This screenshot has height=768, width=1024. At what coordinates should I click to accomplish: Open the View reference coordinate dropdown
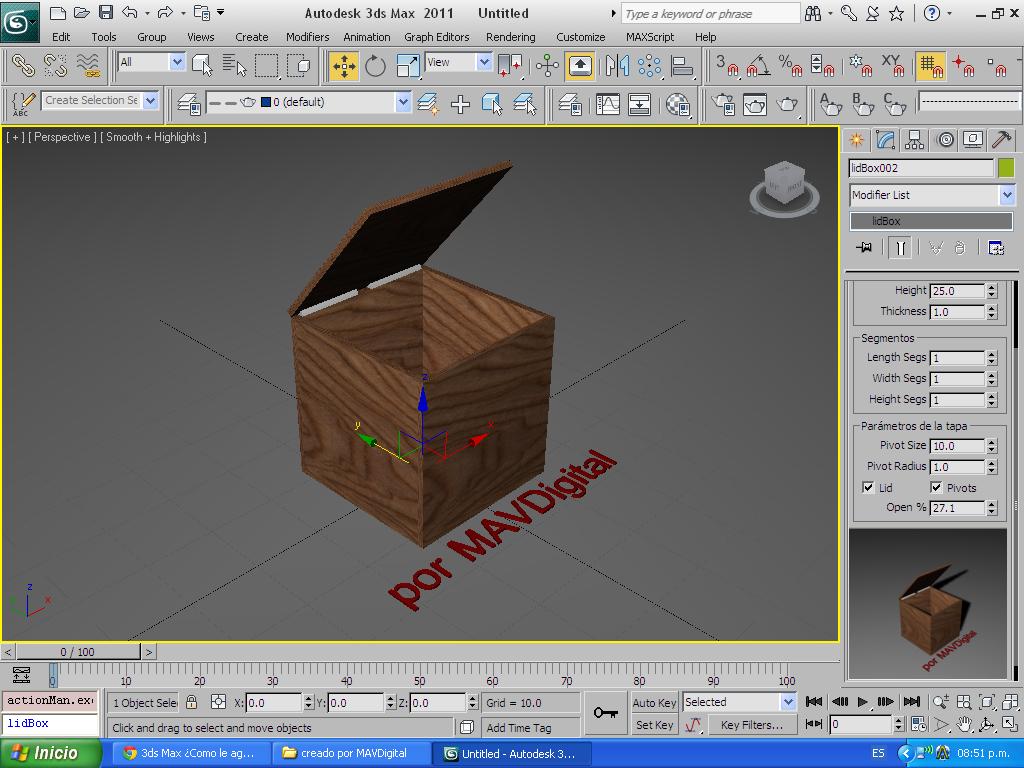(458, 62)
